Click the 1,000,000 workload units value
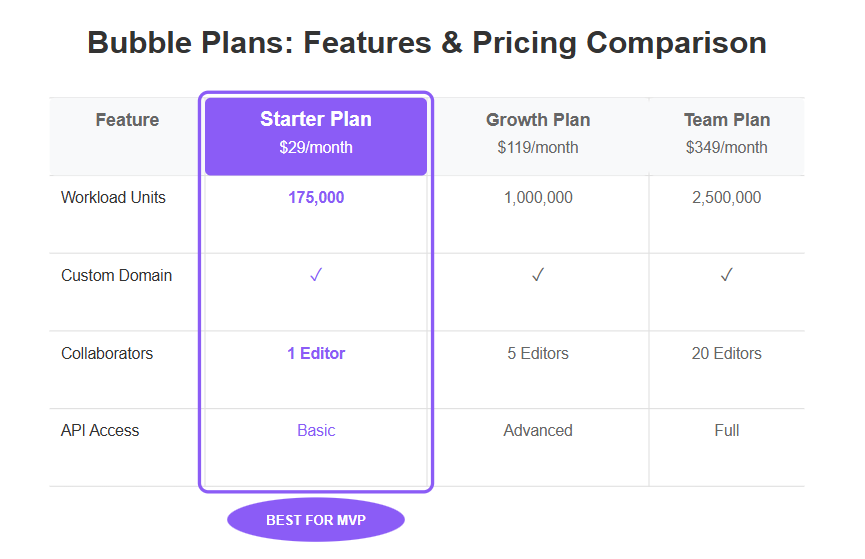Viewport: 865px width, 559px height. [x=538, y=198]
